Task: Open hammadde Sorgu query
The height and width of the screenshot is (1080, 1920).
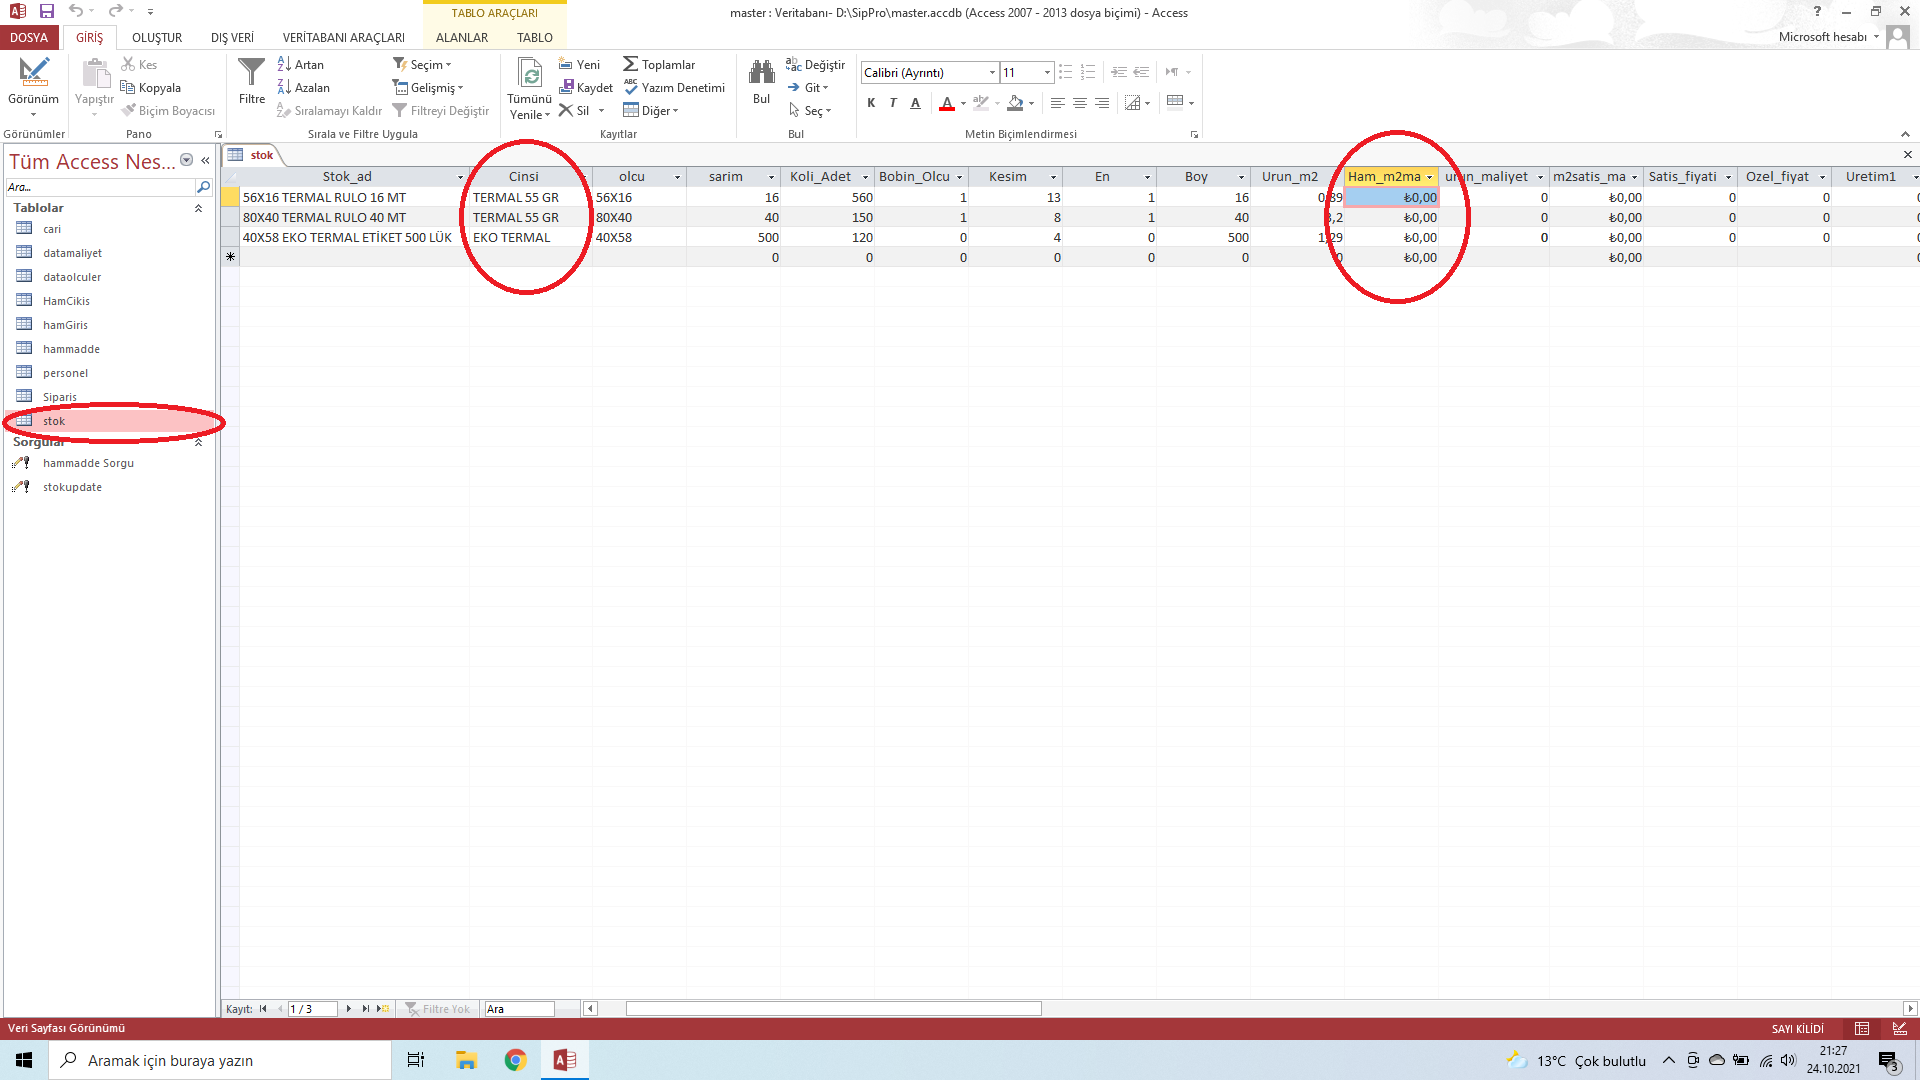Action: 88,463
